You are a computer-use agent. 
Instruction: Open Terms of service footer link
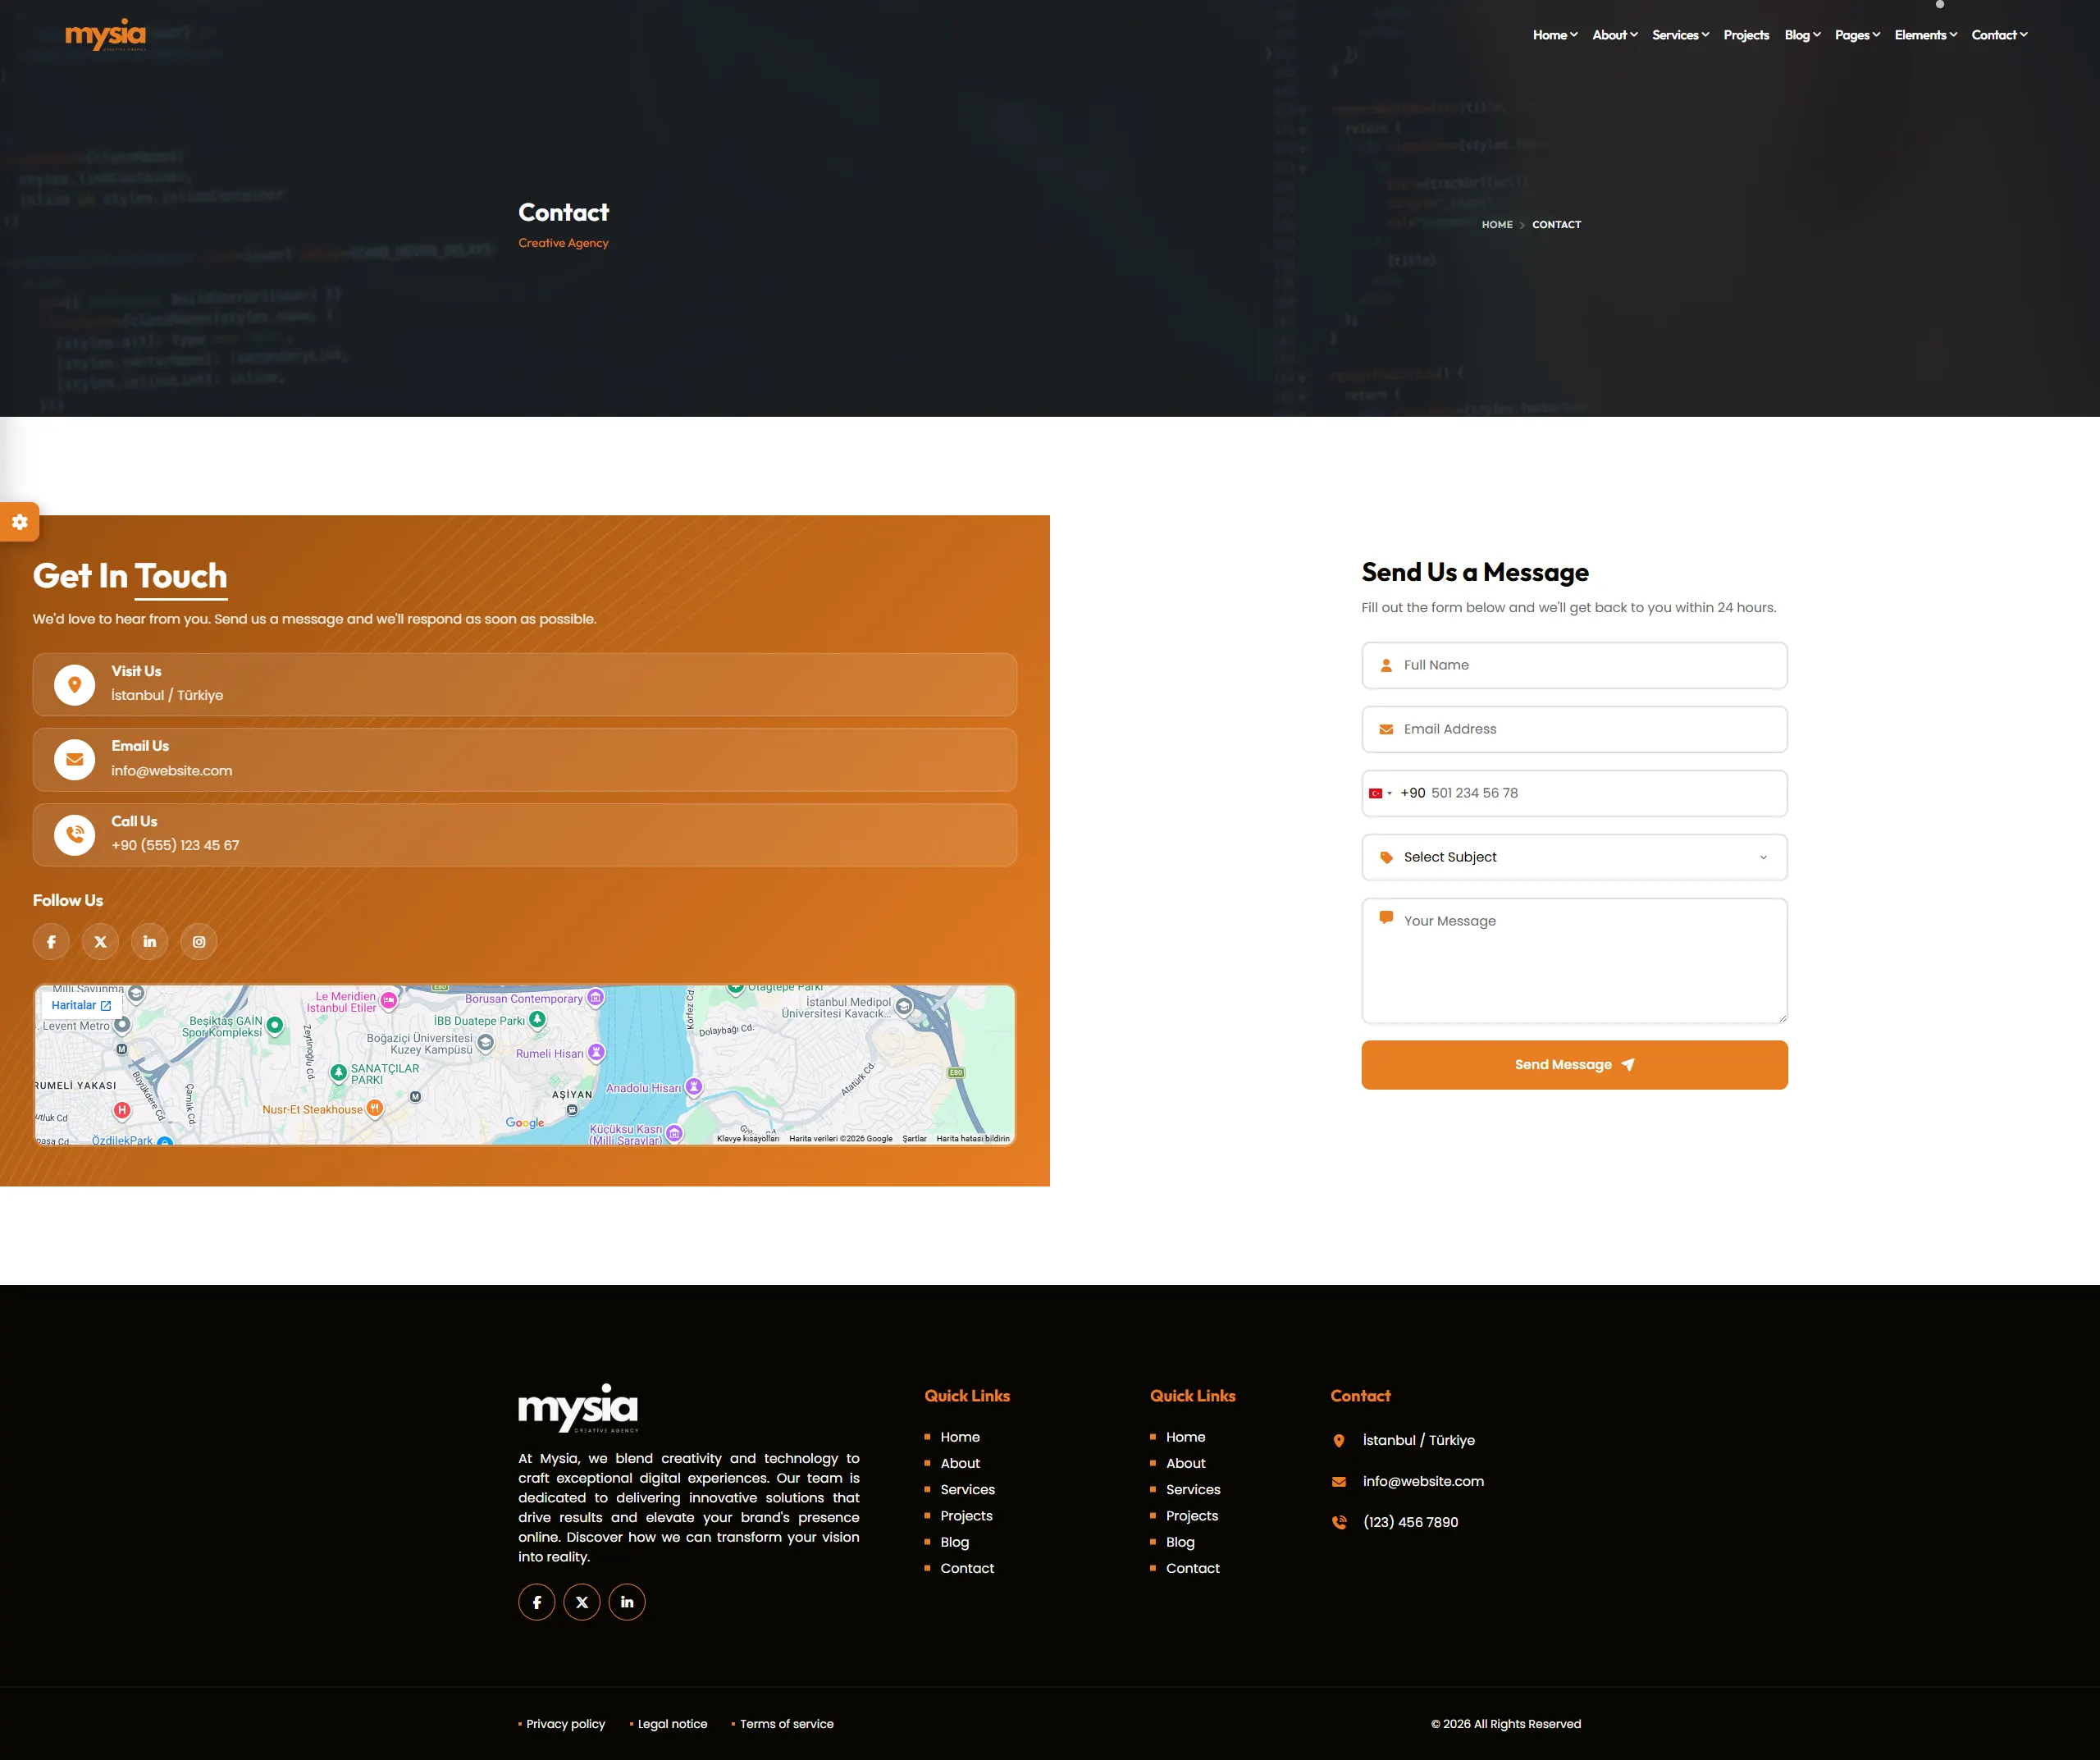pyautogui.click(x=786, y=1724)
